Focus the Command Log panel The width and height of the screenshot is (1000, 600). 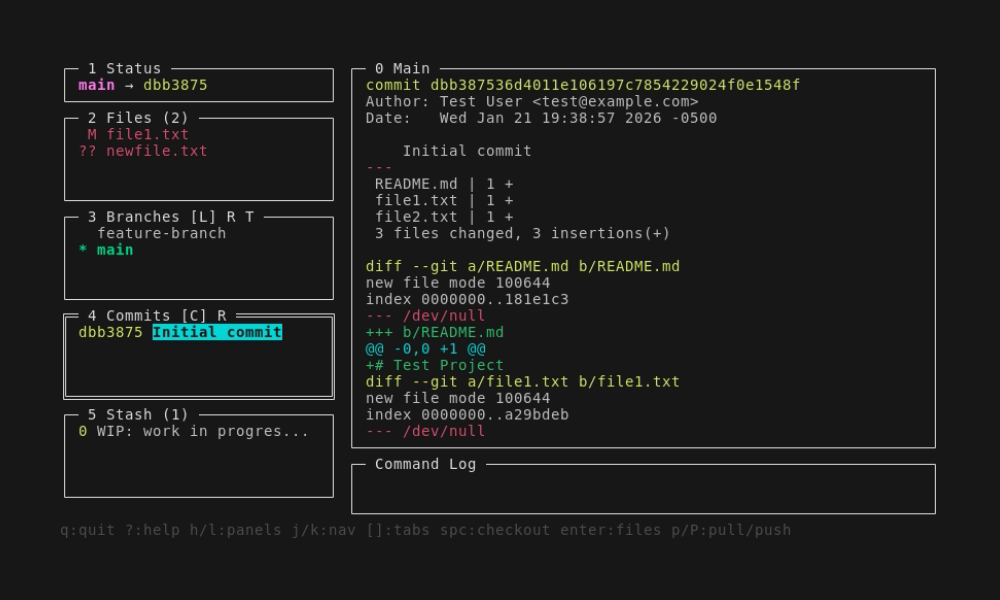coord(643,490)
